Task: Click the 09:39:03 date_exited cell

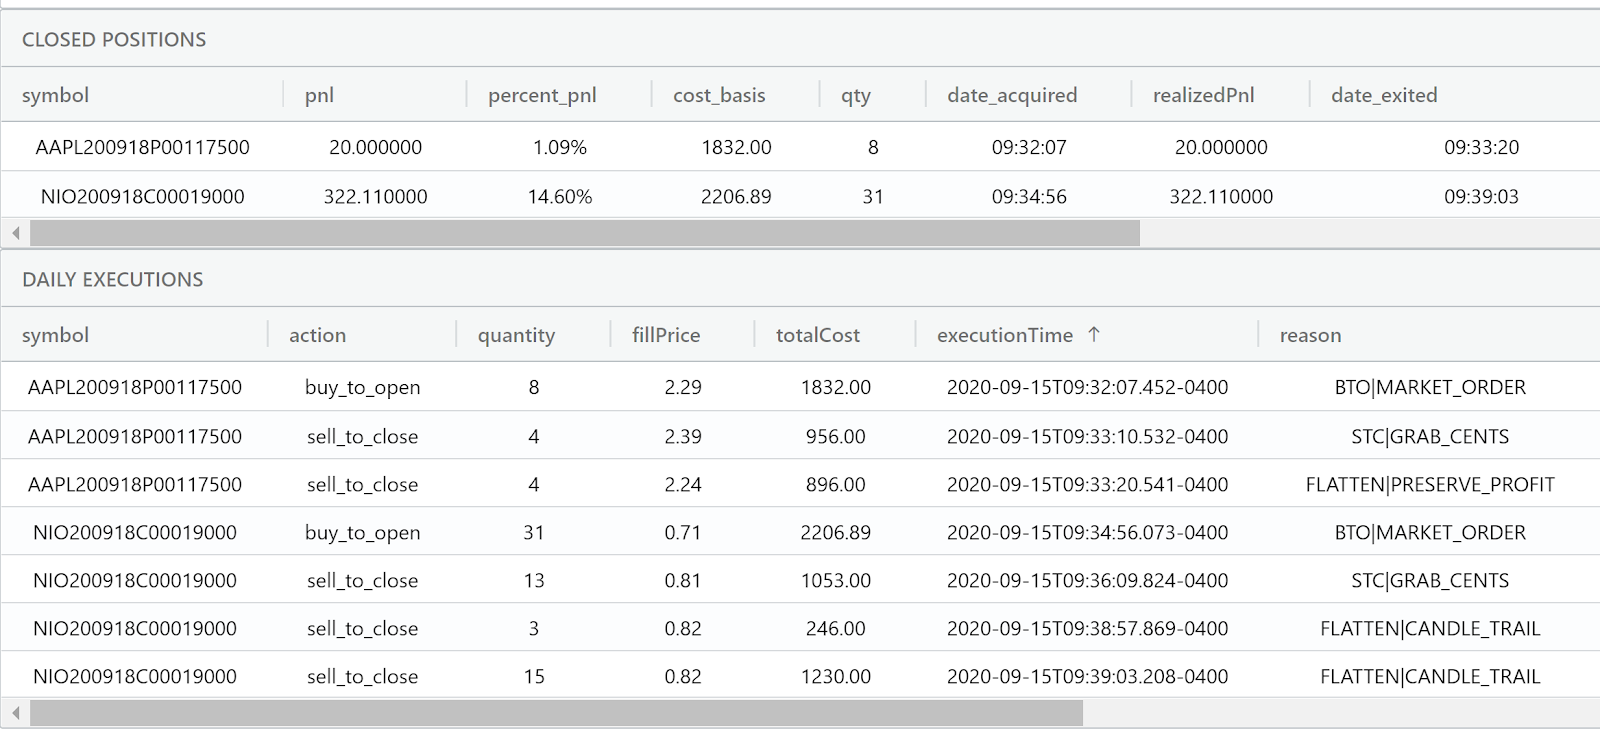Action: click(1481, 196)
